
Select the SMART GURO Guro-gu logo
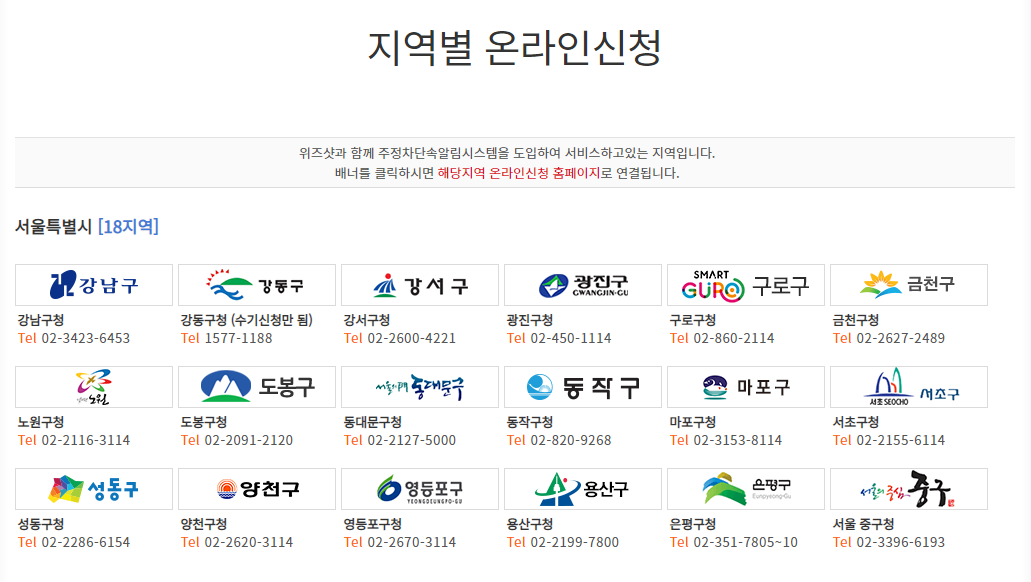click(x=745, y=284)
